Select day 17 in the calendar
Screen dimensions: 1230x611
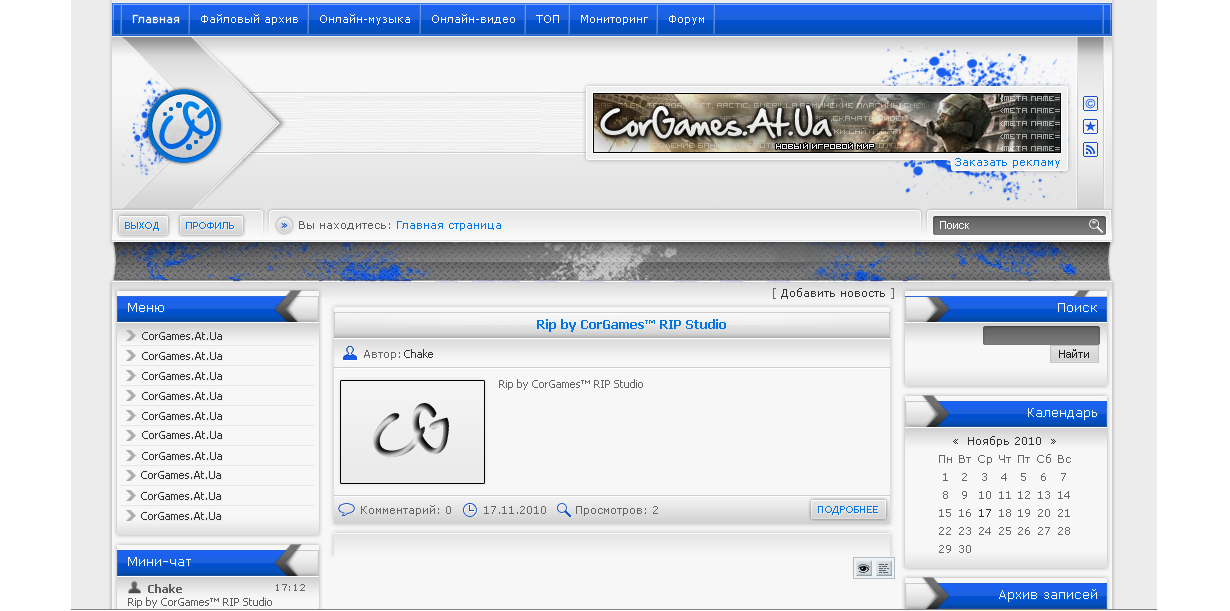[985, 513]
